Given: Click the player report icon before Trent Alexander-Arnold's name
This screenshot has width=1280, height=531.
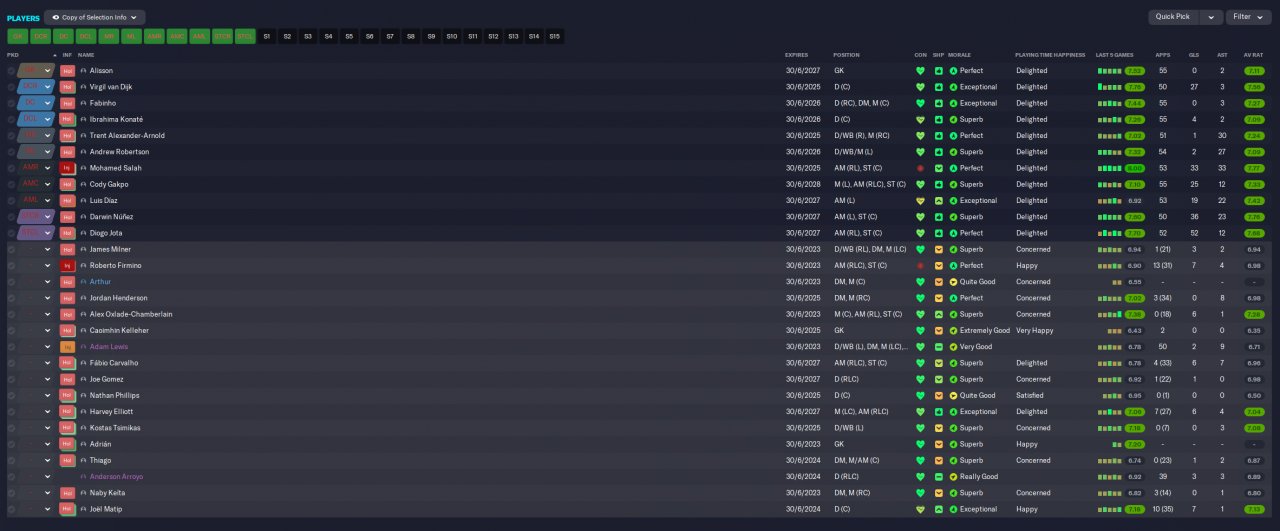Looking at the screenshot, I should point(84,136).
